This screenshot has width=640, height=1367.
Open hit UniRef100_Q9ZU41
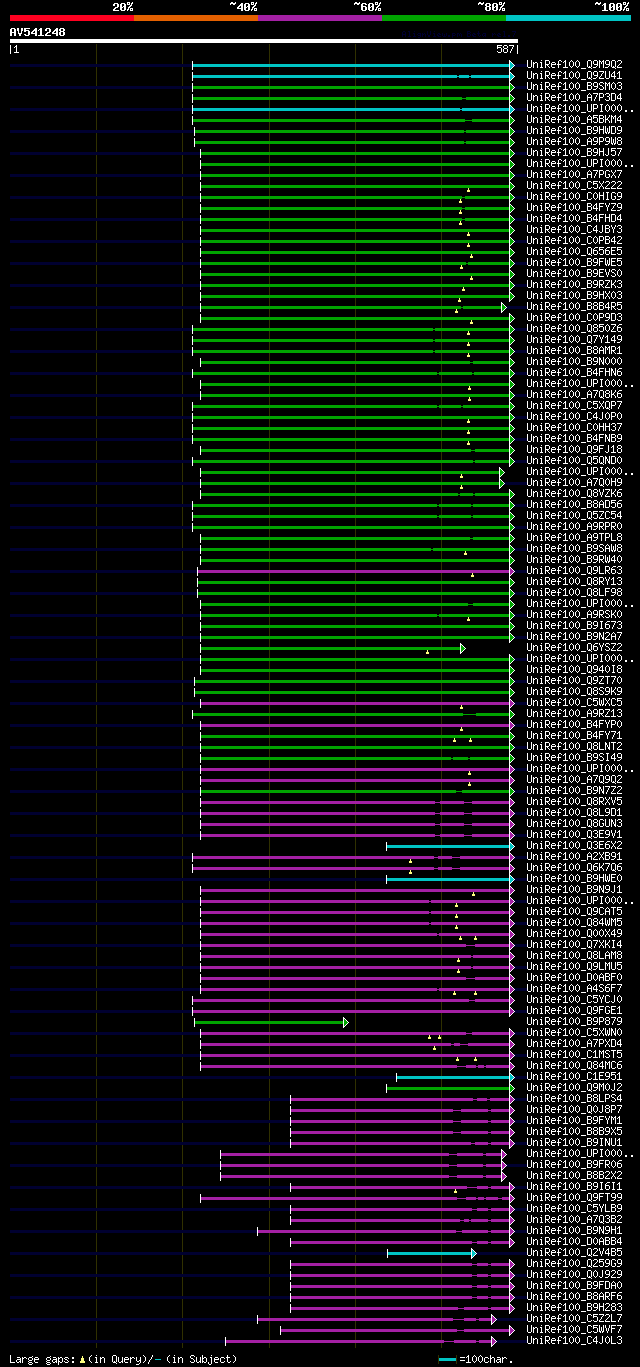coord(574,75)
